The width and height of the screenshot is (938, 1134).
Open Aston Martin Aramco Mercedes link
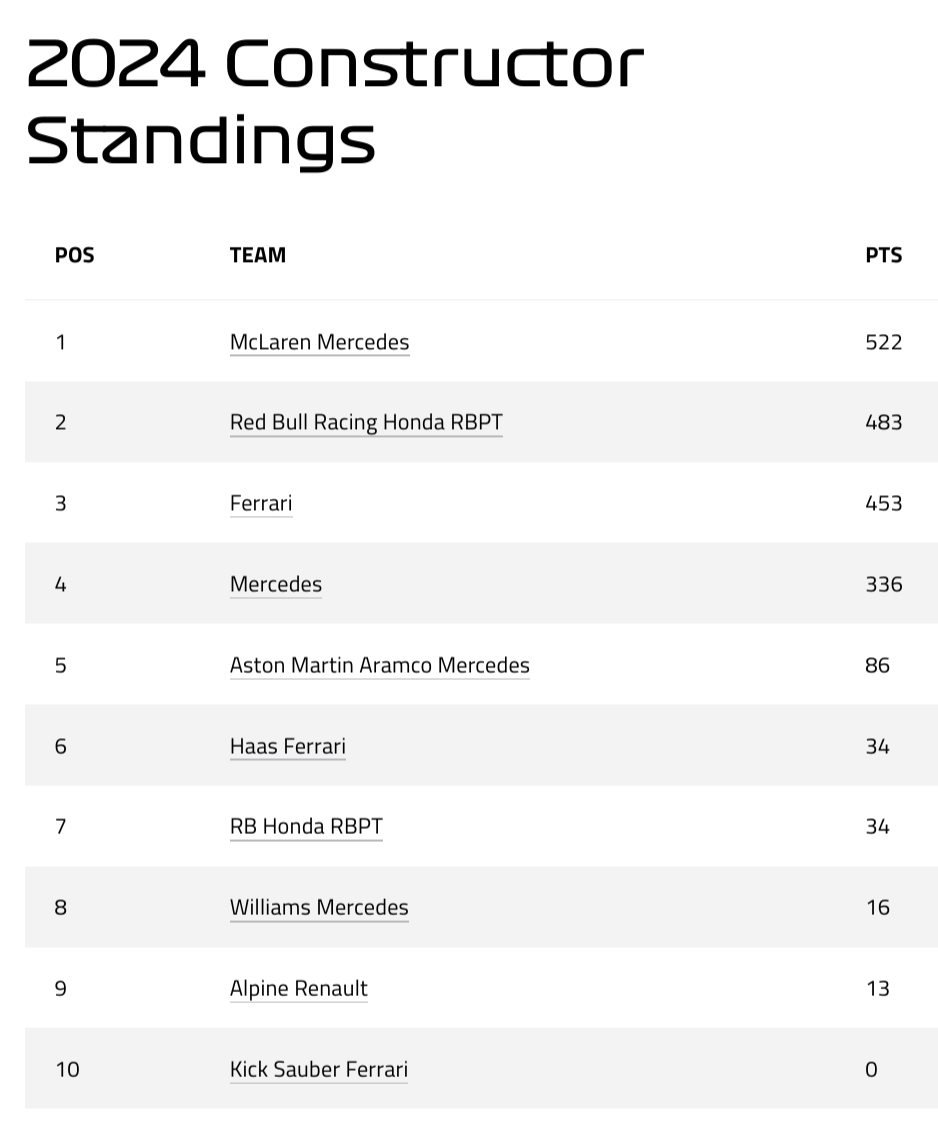[x=379, y=665]
